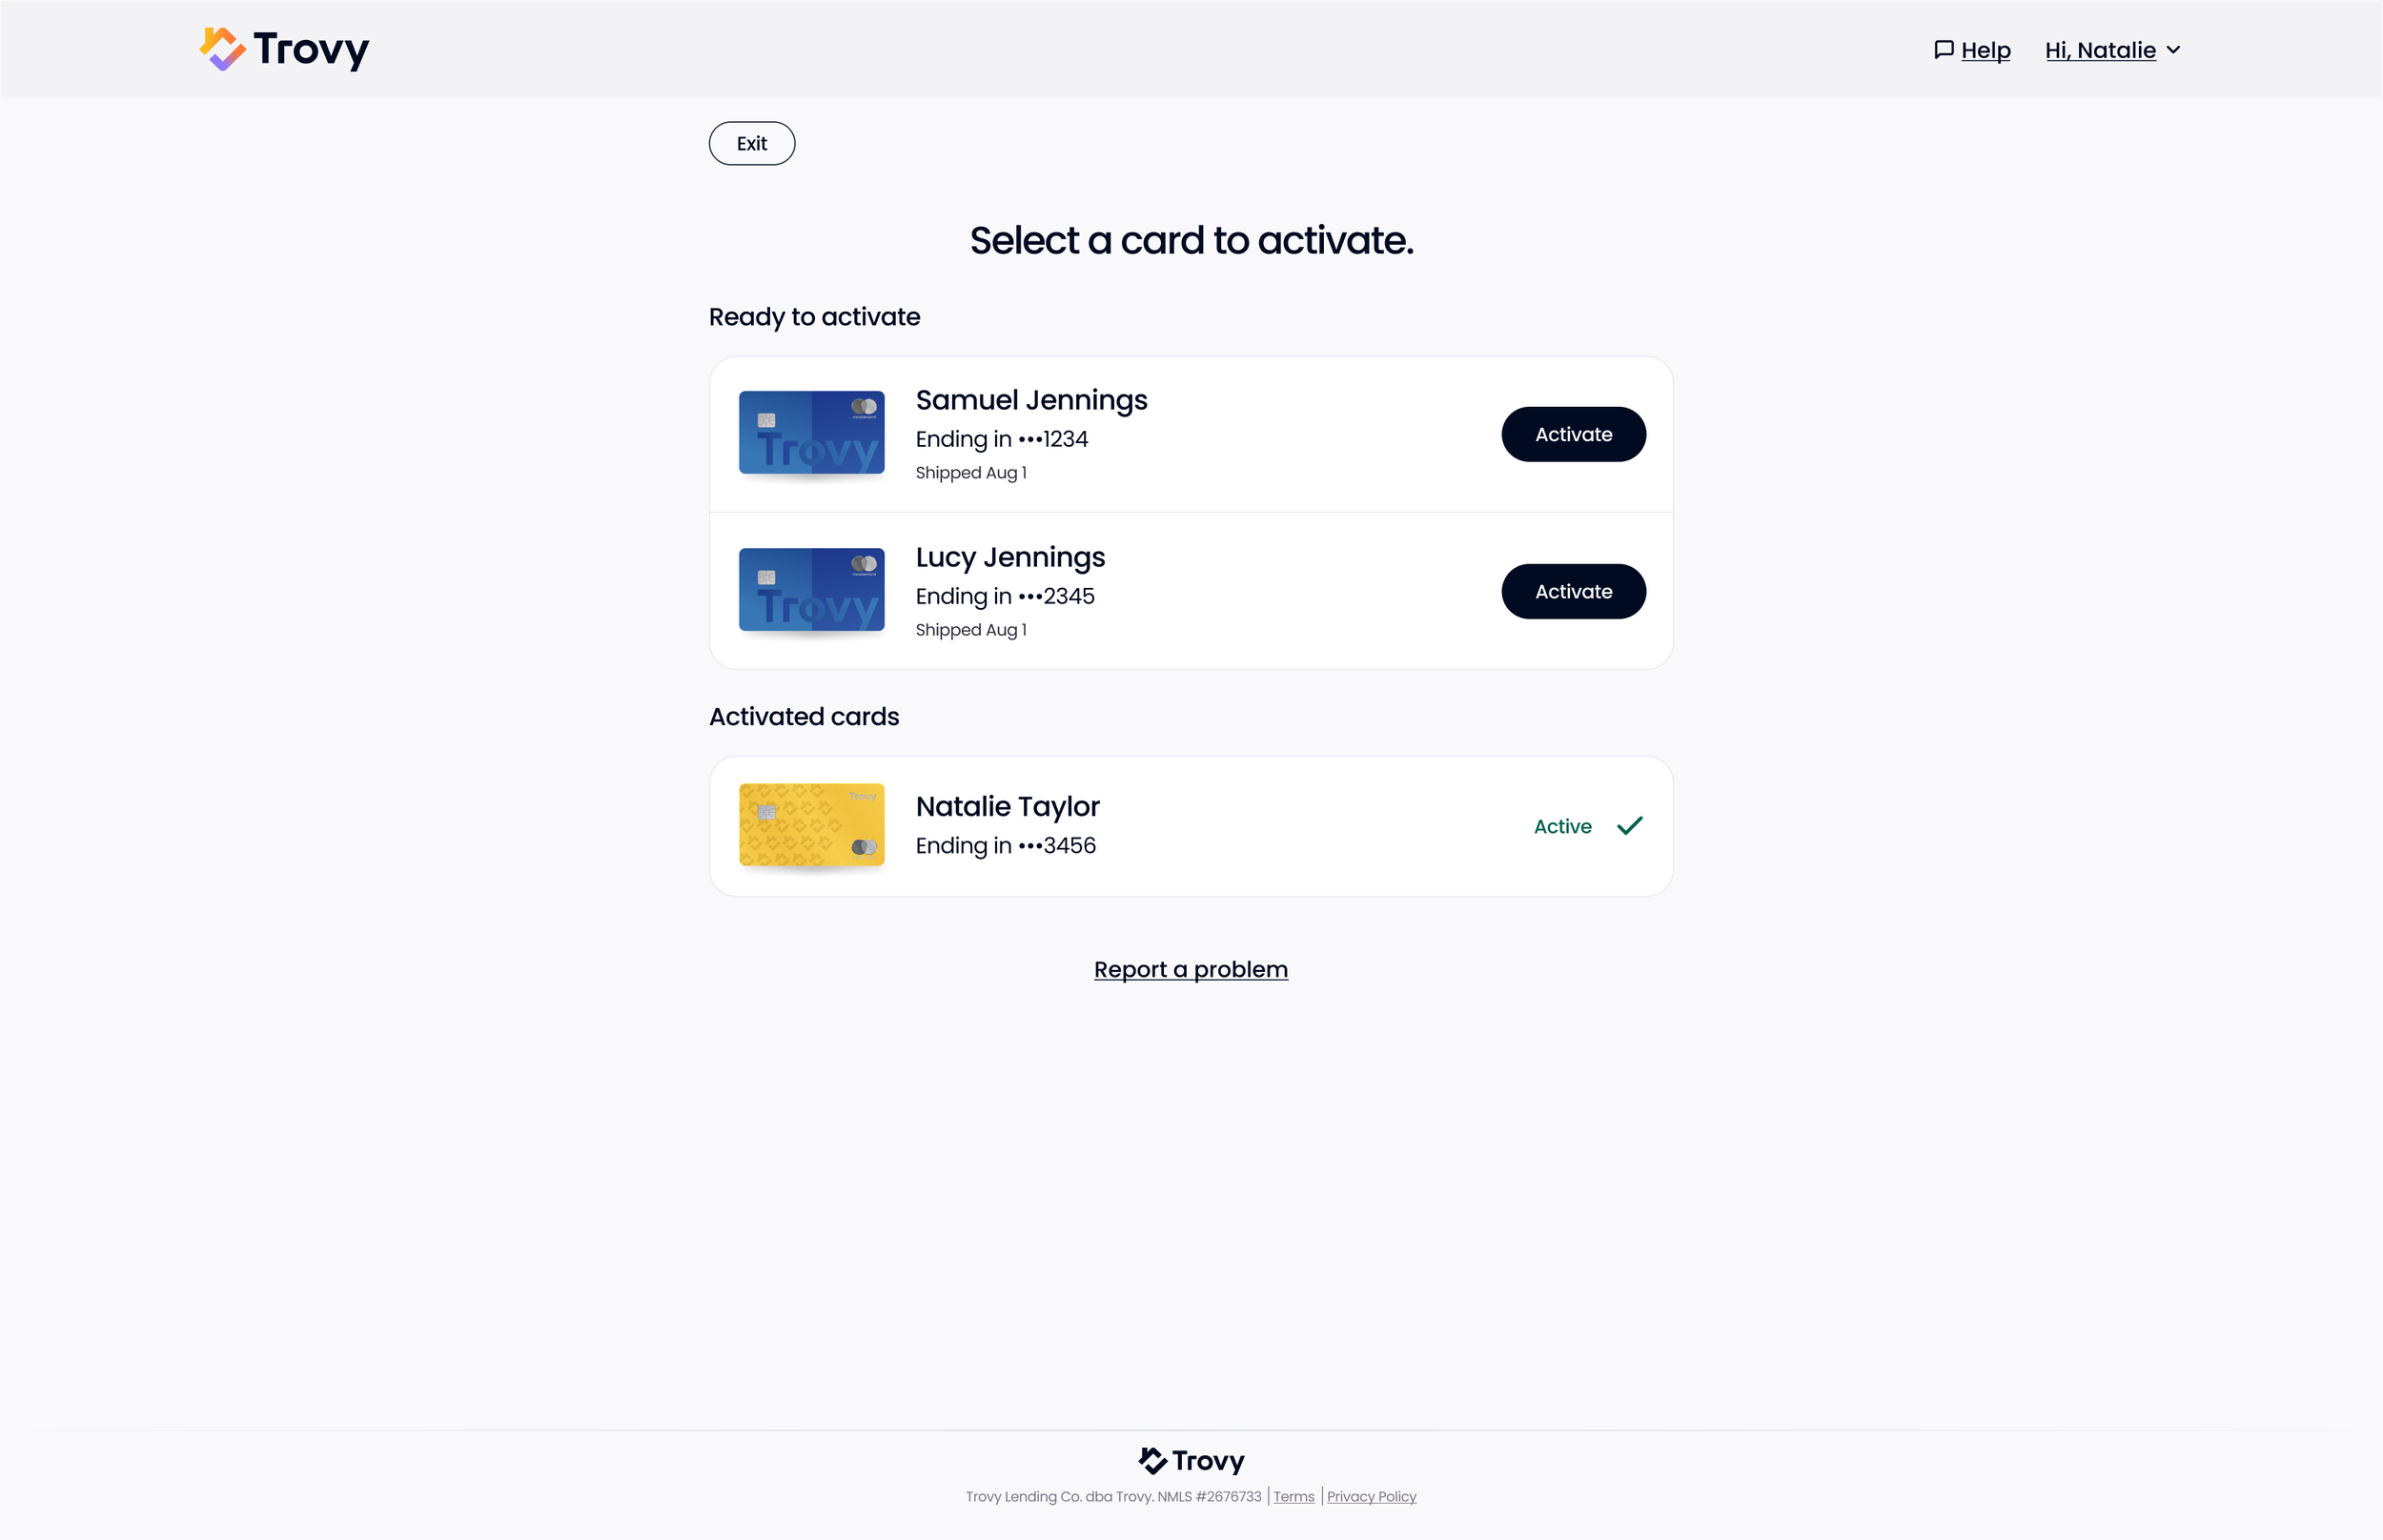This screenshot has width=2383, height=1540.
Task: Click the Lucy Jennings cardholder name
Action: point(1010,557)
